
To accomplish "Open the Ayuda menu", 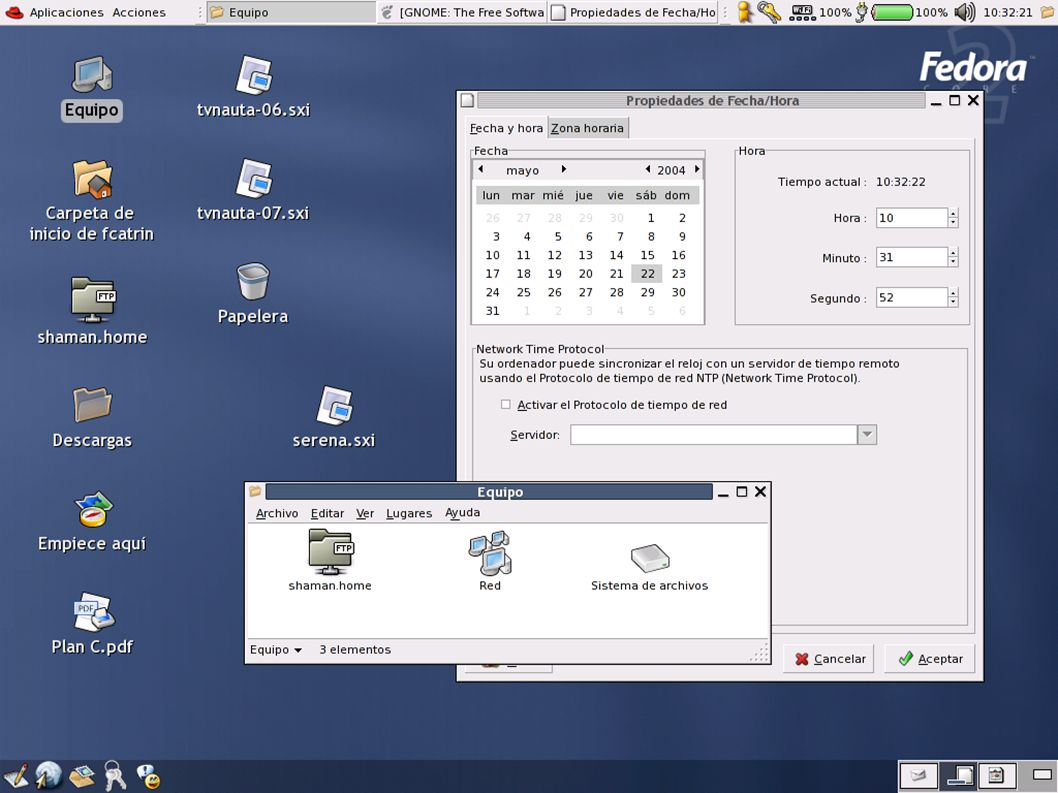I will (462, 513).
